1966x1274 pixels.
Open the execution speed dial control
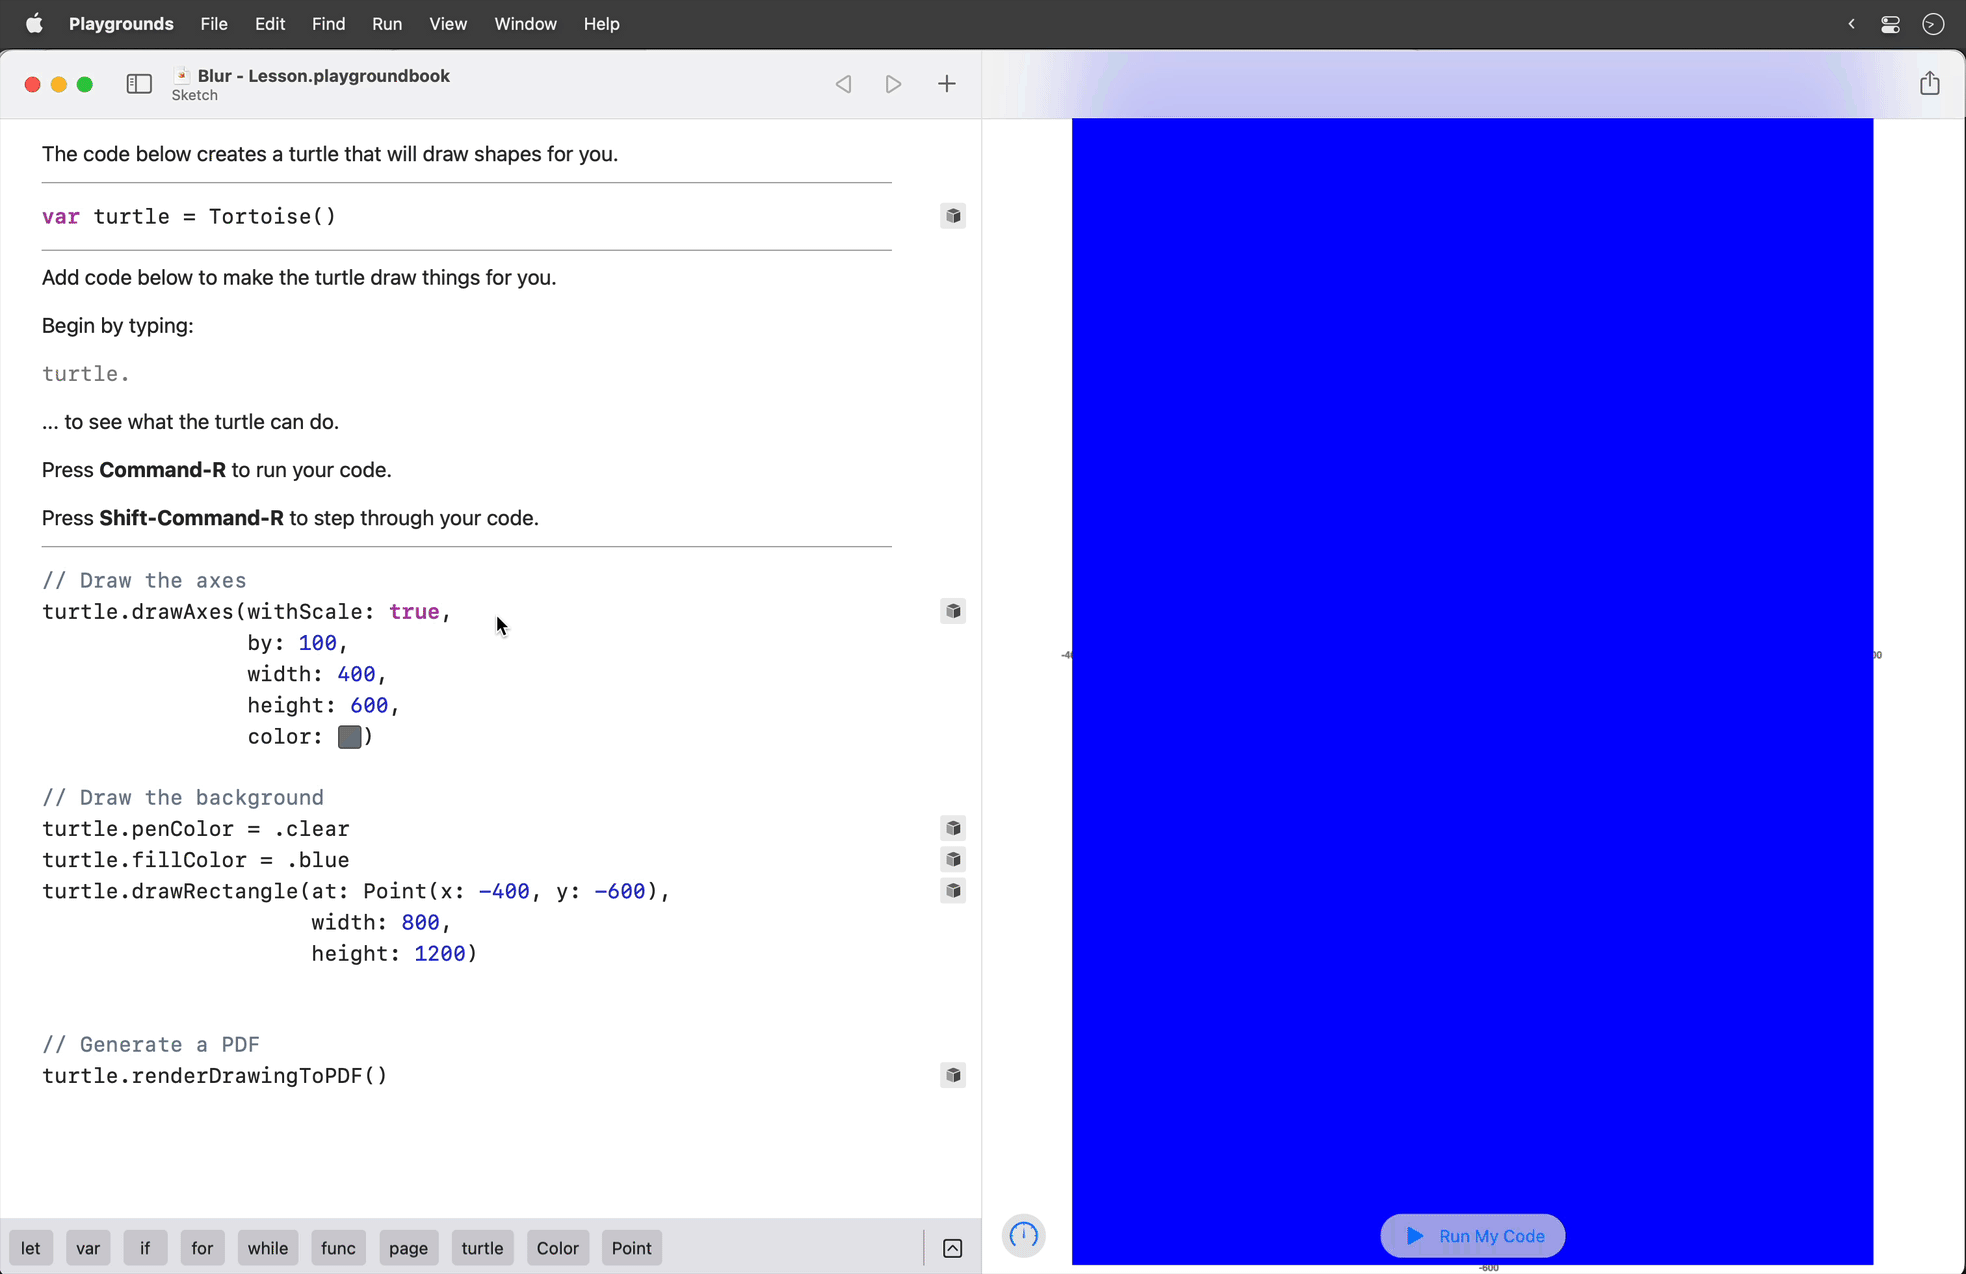pyautogui.click(x=1022, y=1236)
